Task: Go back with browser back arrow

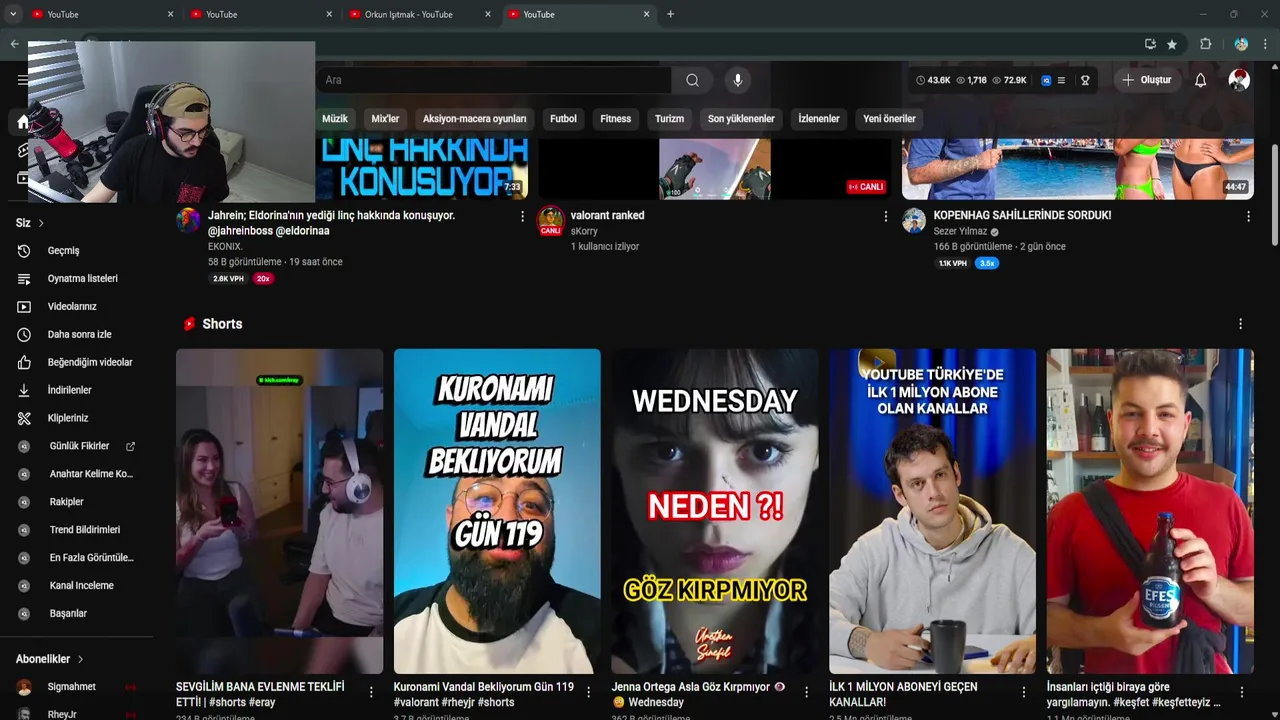Action: click(14, 44)
